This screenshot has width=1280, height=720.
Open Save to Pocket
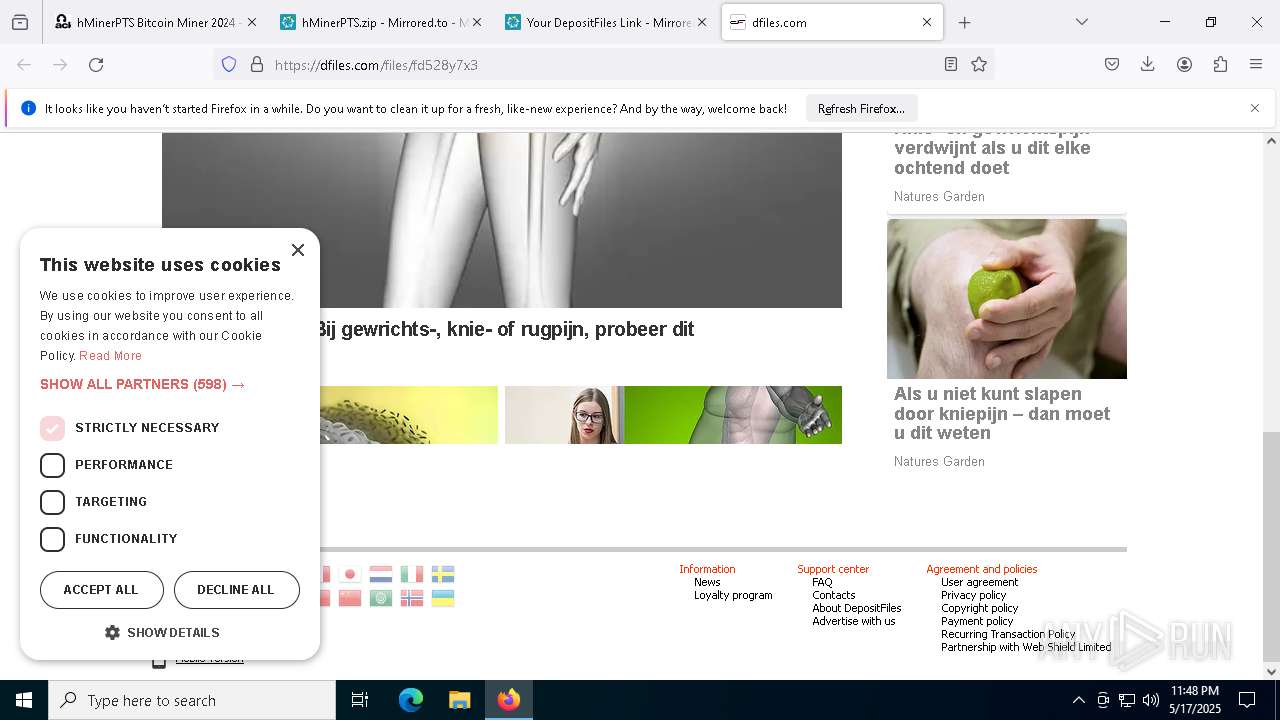point(1112,65)
